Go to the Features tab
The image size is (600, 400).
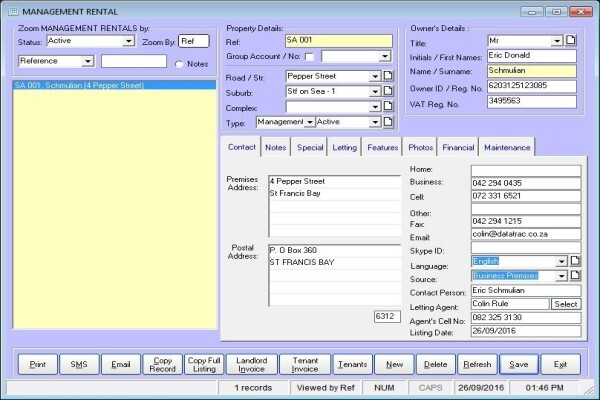click(x=382, y=147)
